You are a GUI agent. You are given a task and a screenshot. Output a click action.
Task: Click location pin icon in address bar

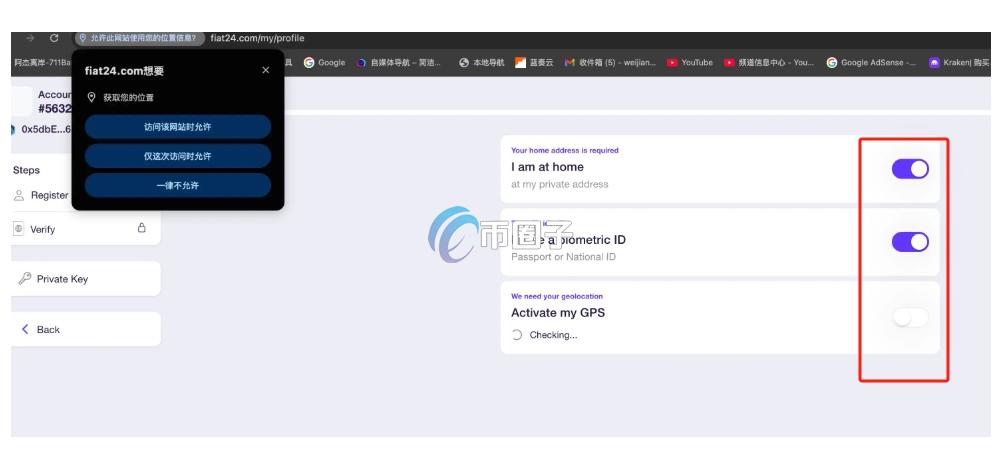coord(83,38)
